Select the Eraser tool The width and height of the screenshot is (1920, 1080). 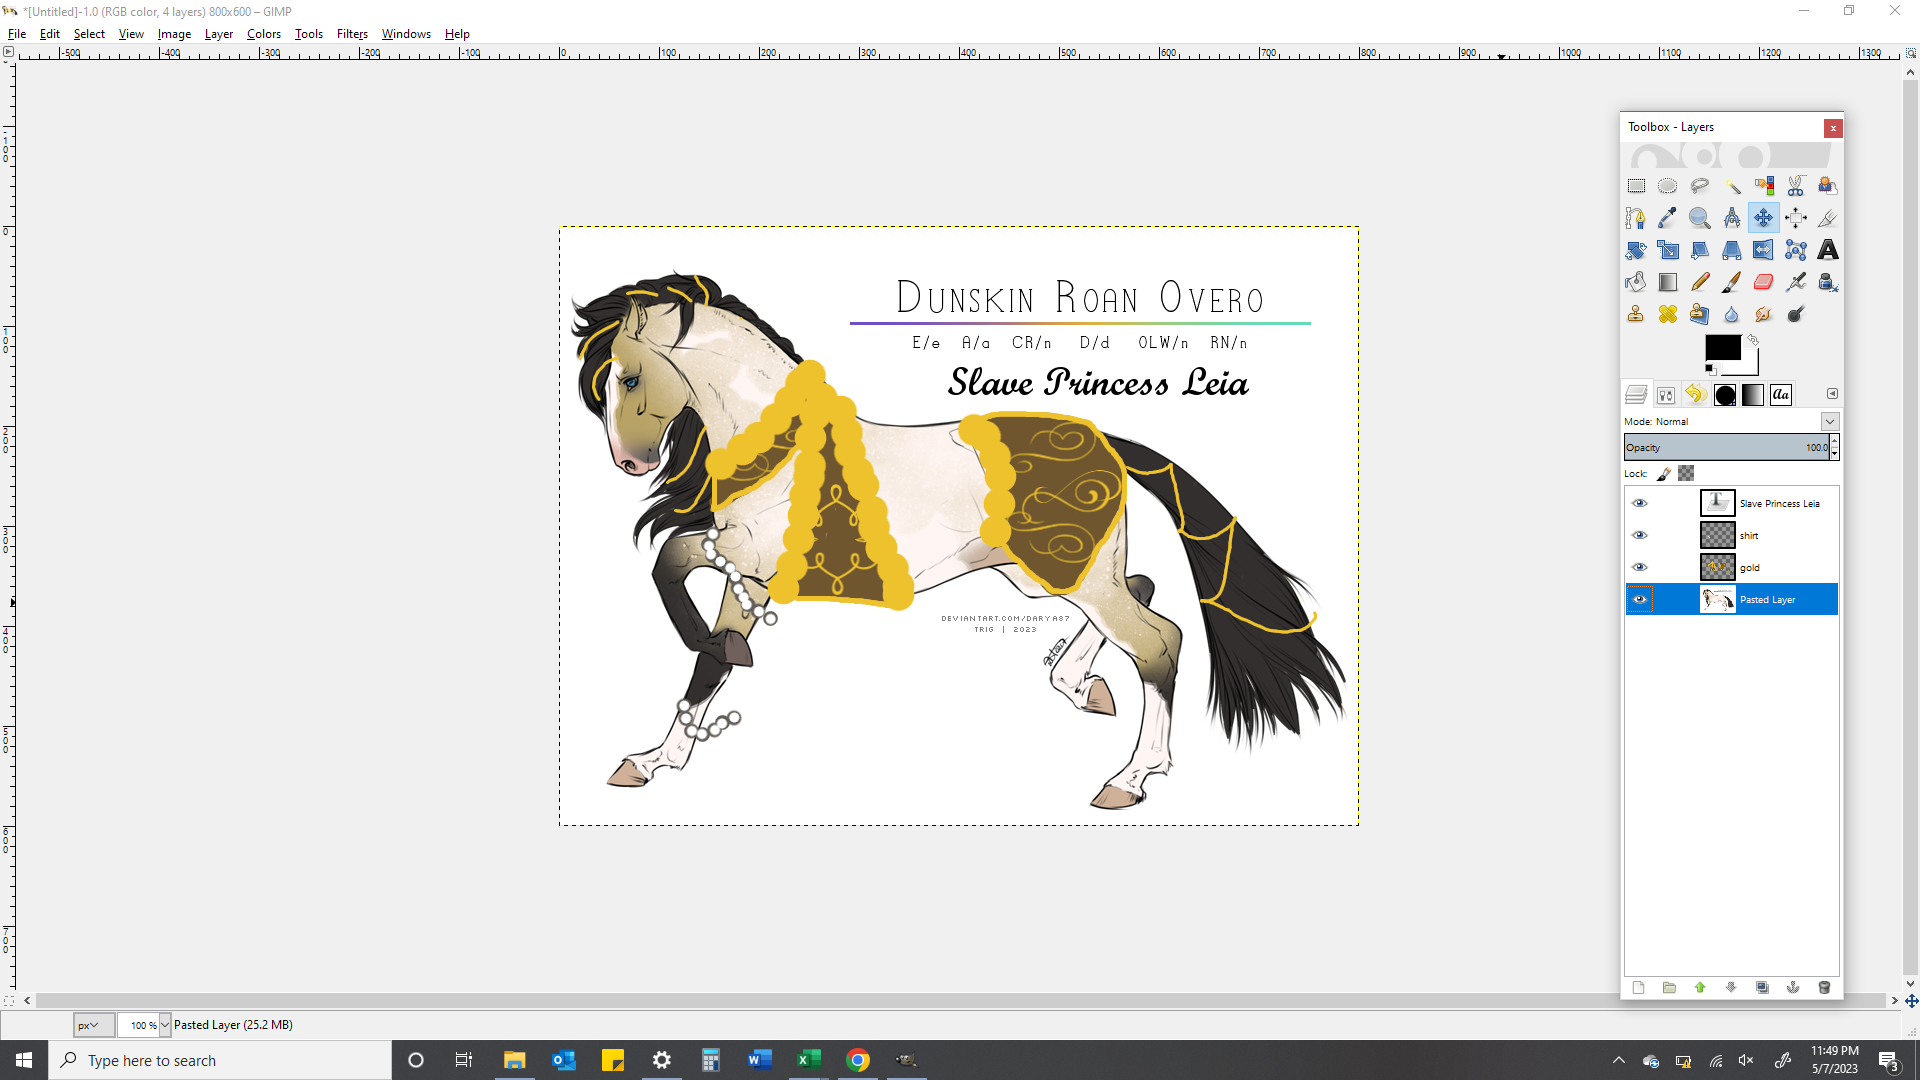1764,282
